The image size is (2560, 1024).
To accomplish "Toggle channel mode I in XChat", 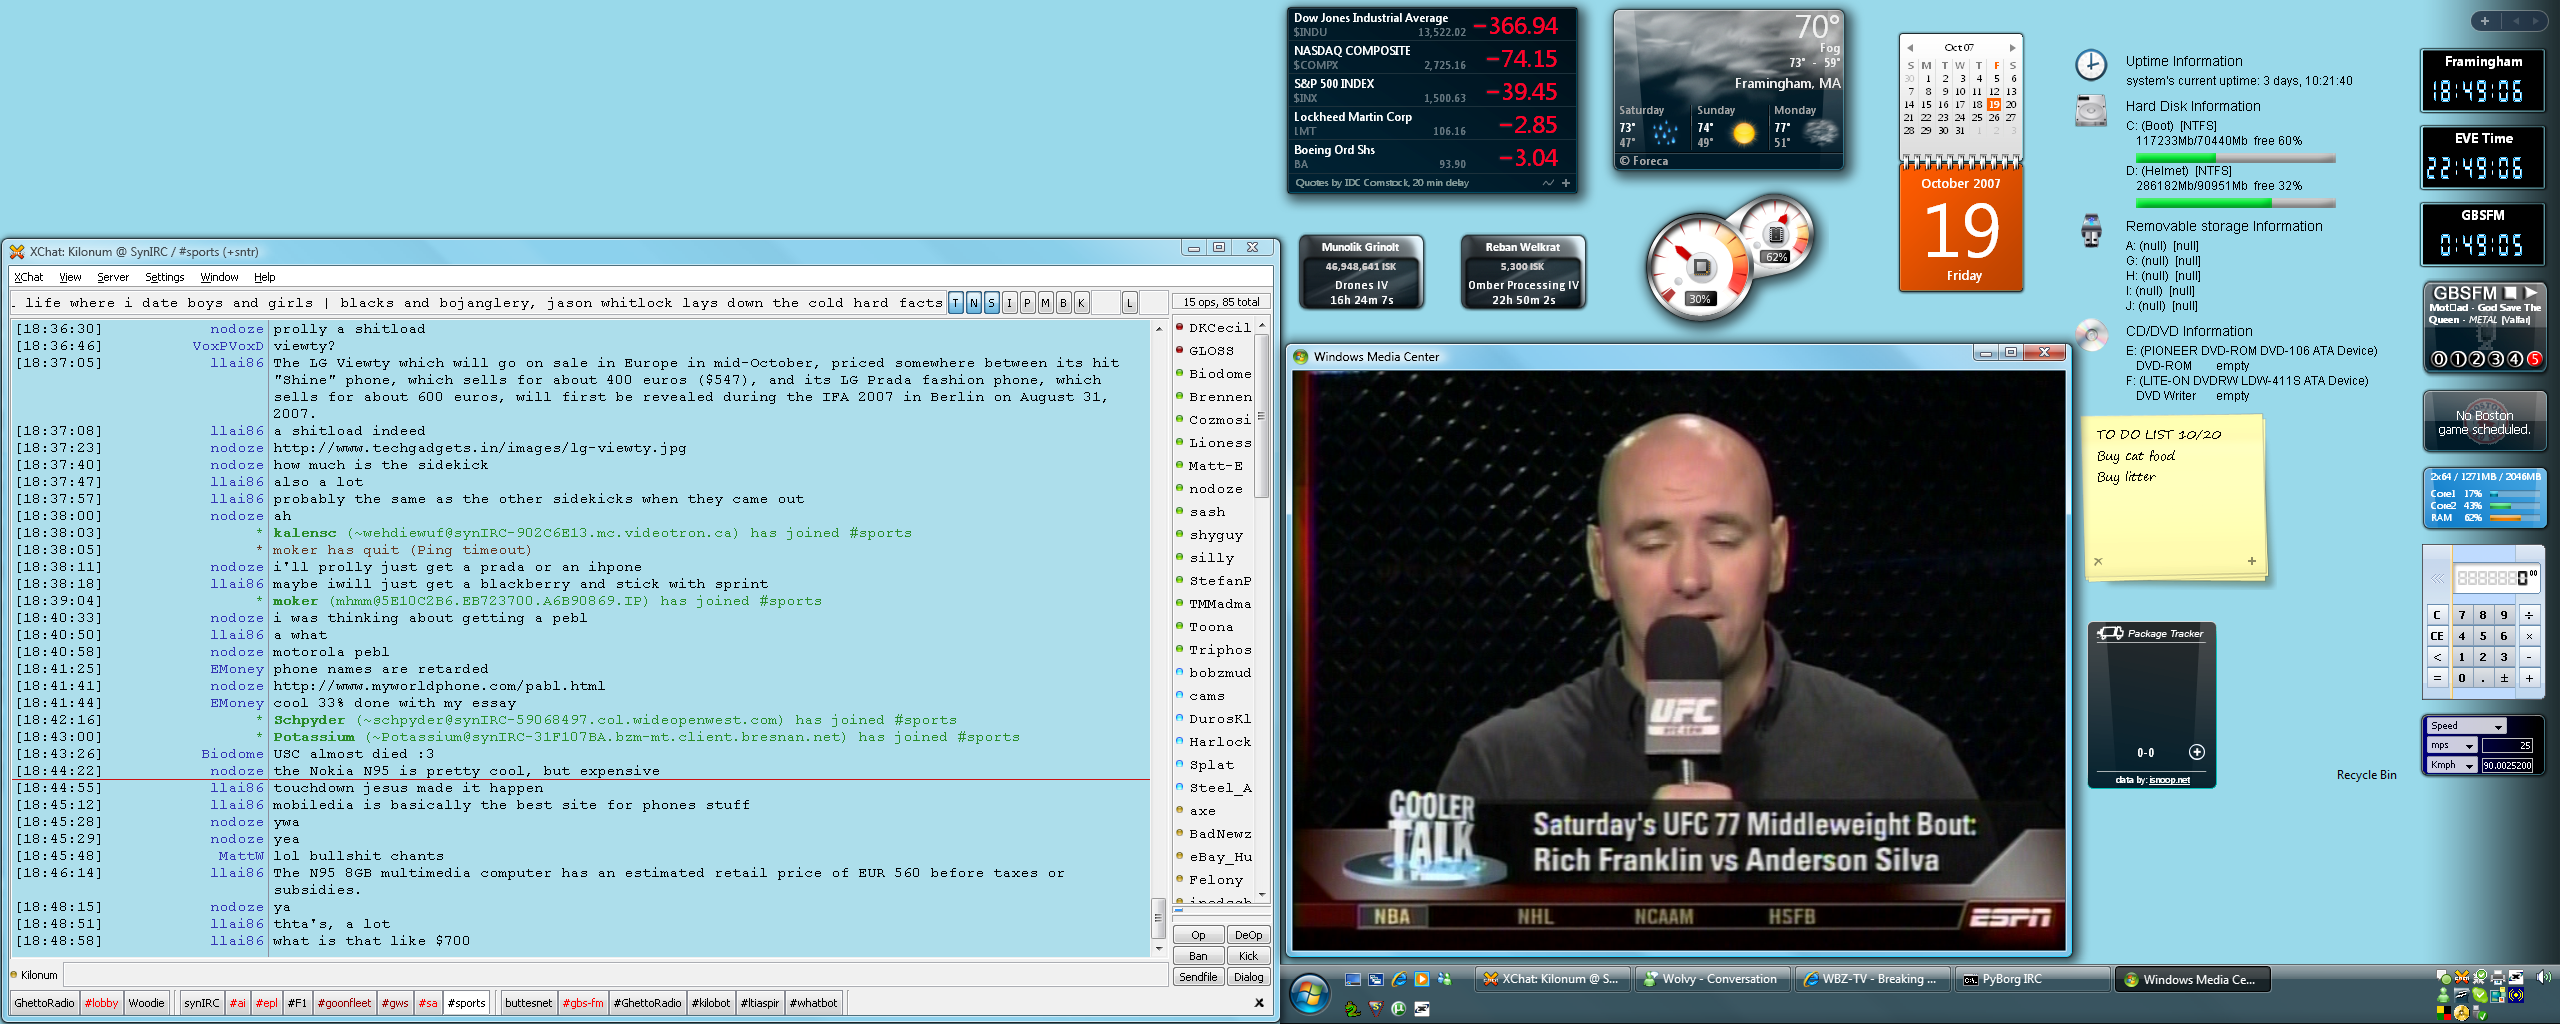I will 1010,302.
